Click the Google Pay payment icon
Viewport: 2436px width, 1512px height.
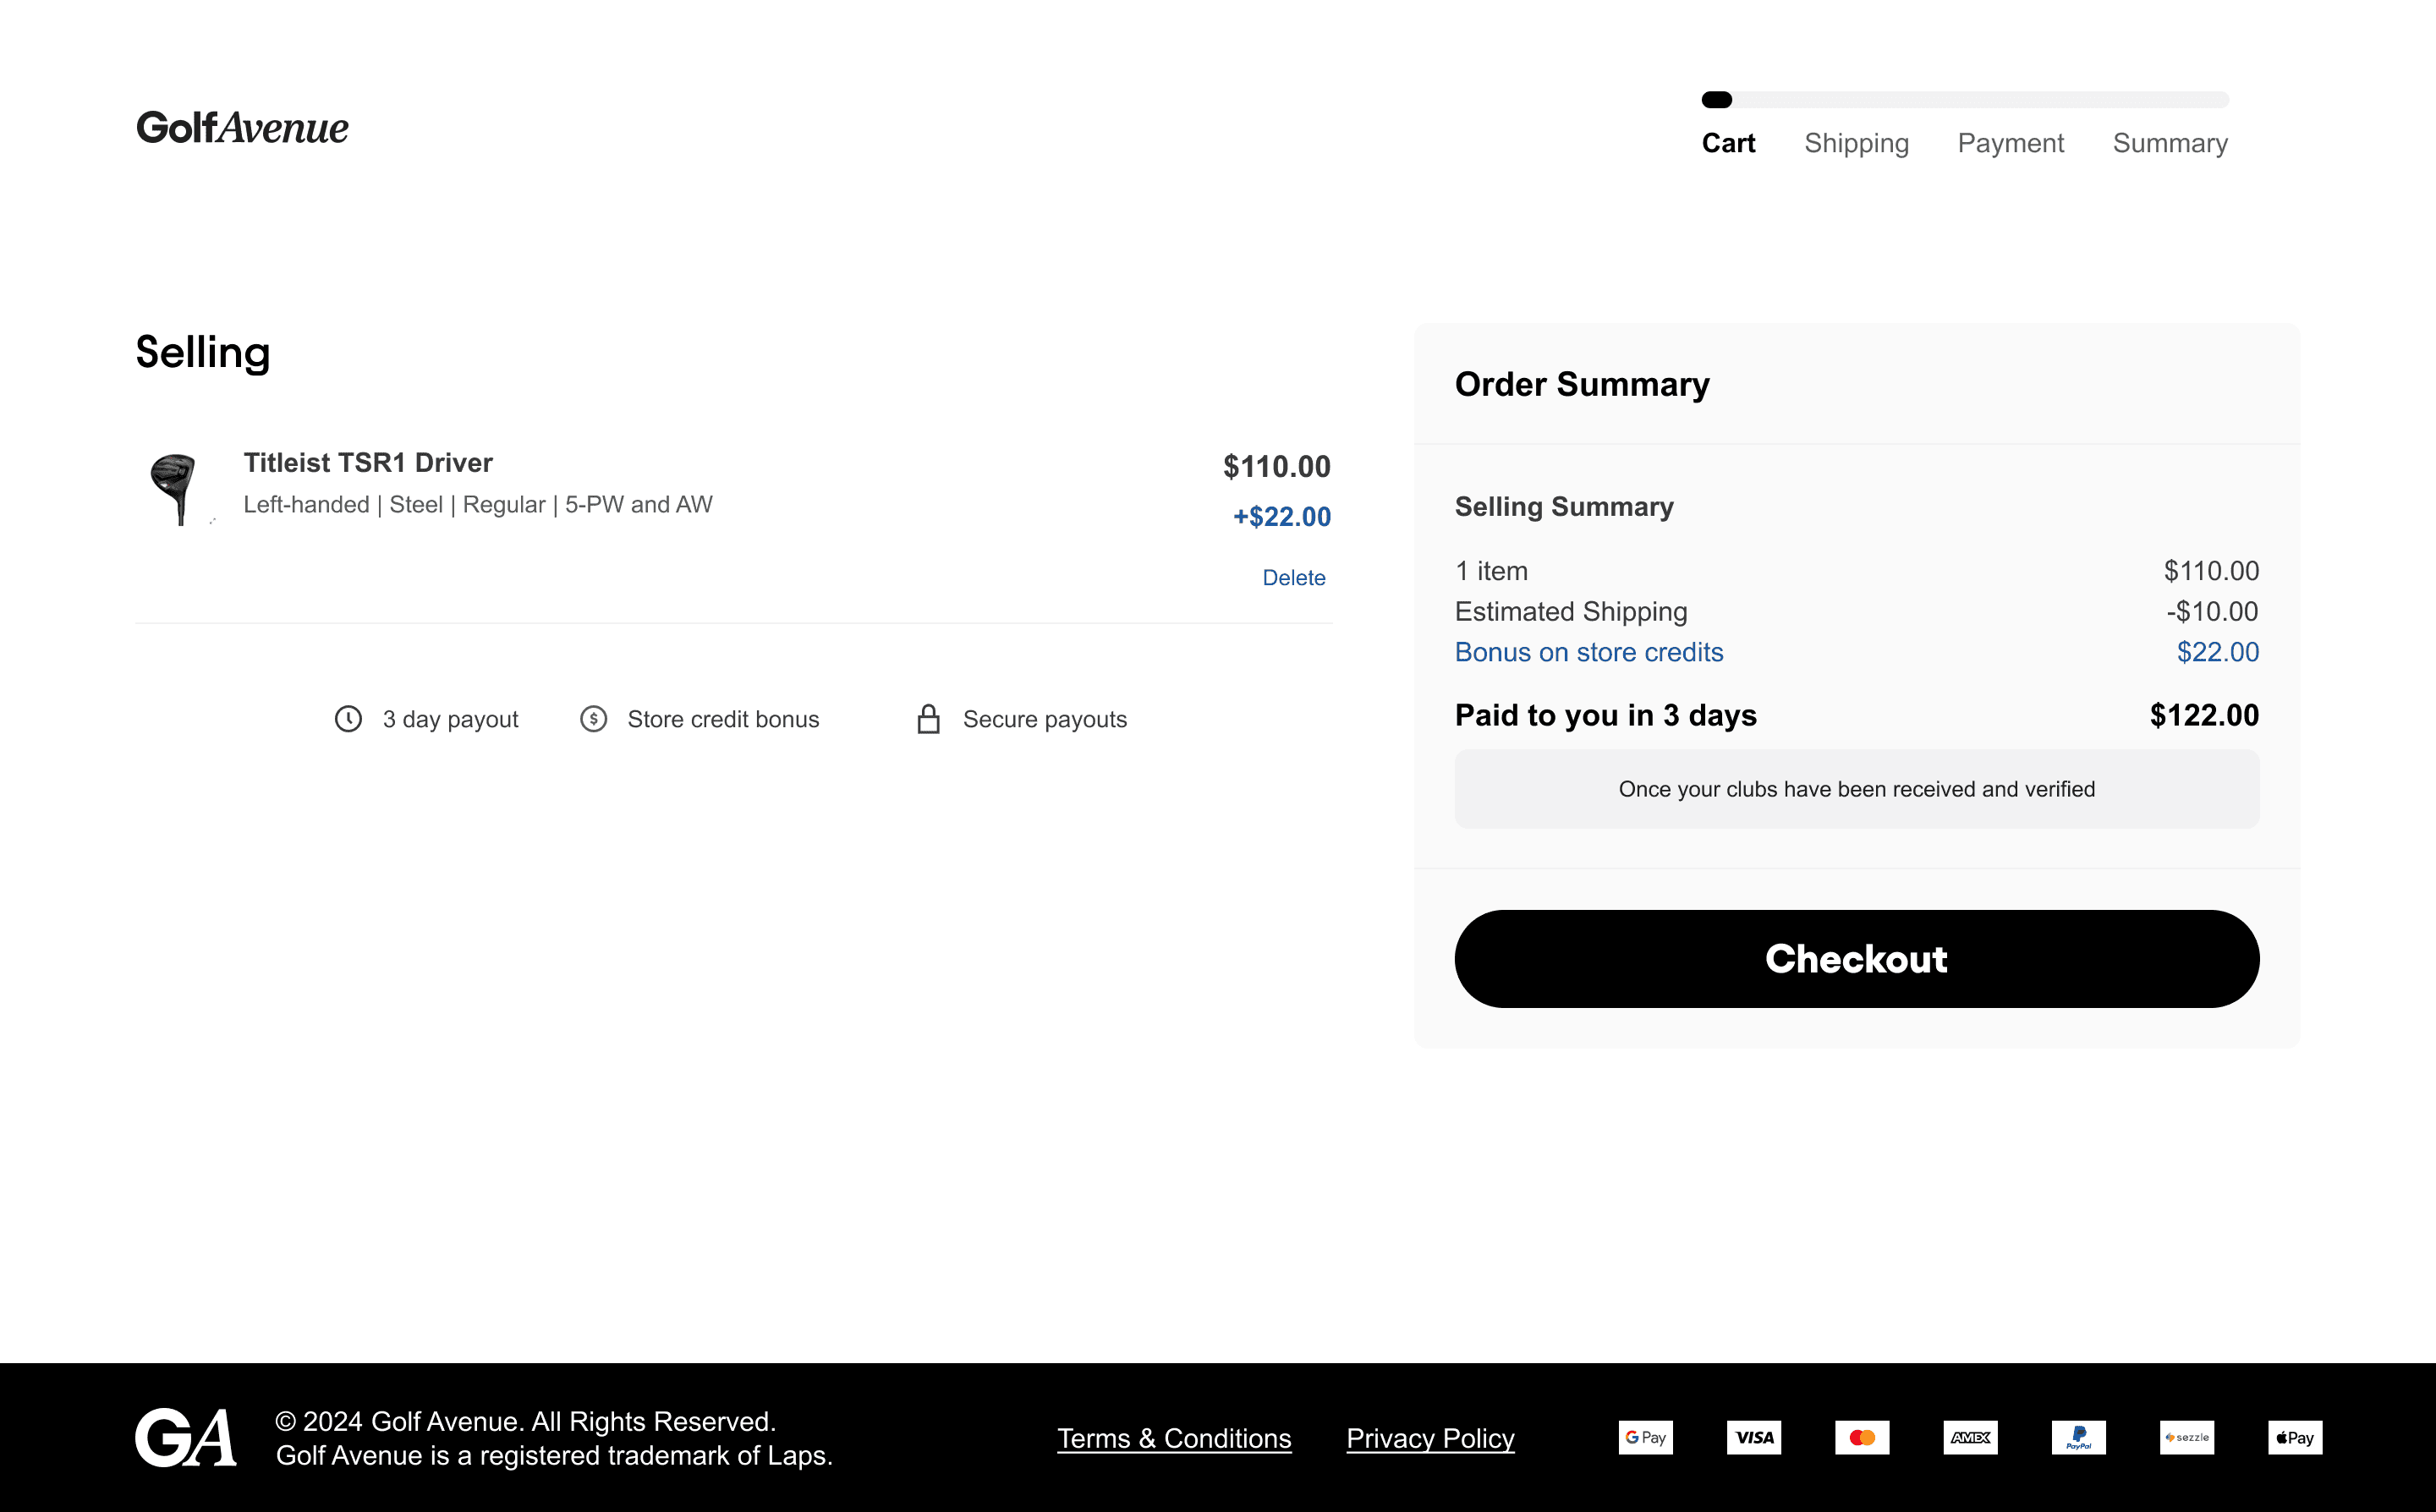pyautogui.click(x=1645, y=1437)
